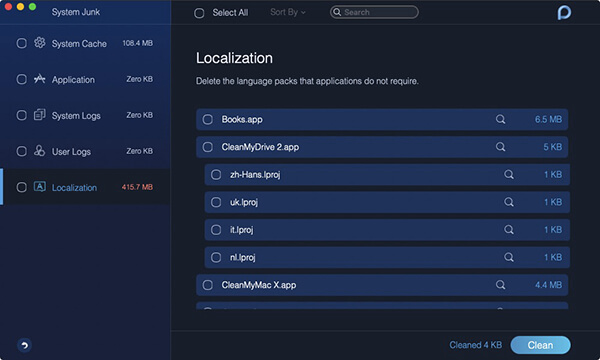Screen dimensions: 600x360
Task: Click the Clean button
Action: coord(540,345)
